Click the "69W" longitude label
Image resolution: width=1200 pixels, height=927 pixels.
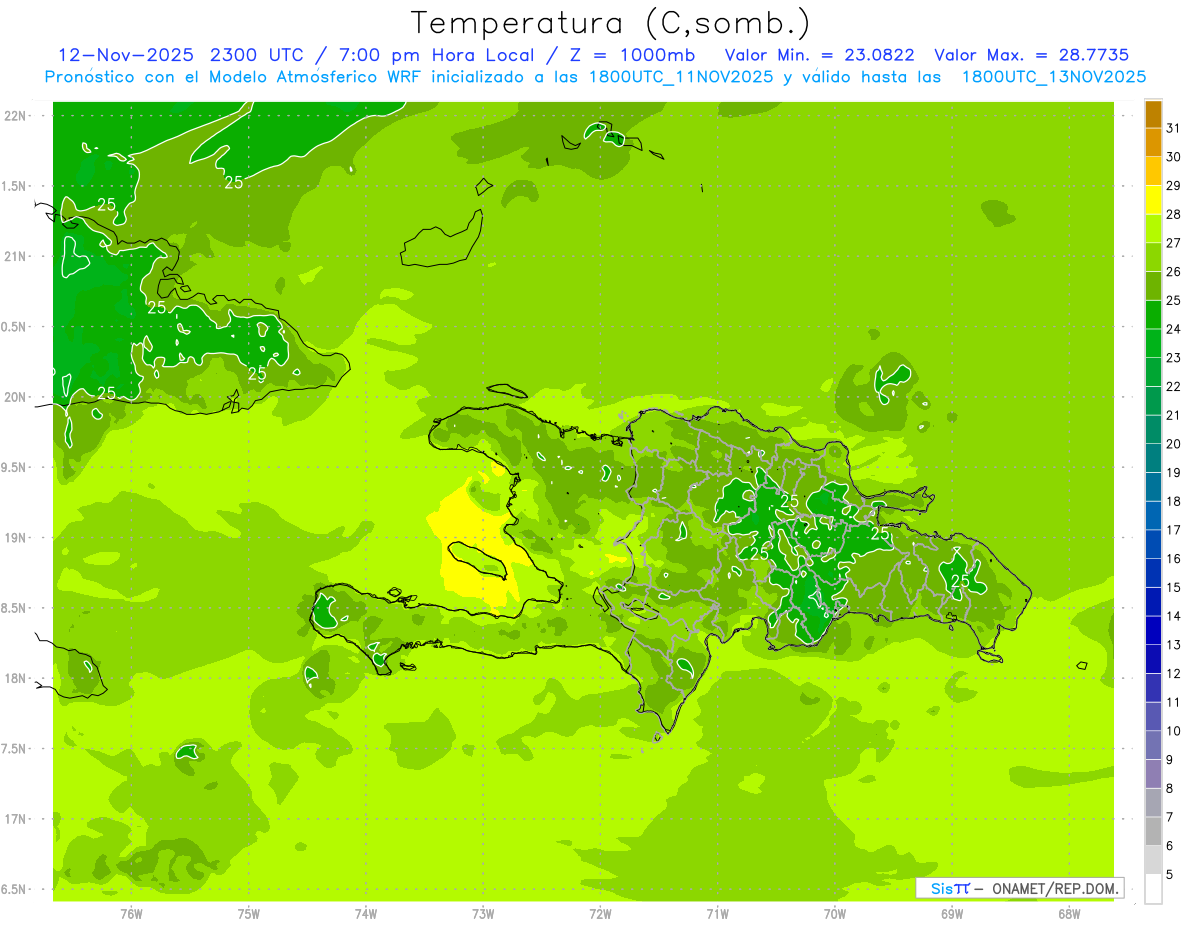[x=952, y=914]
